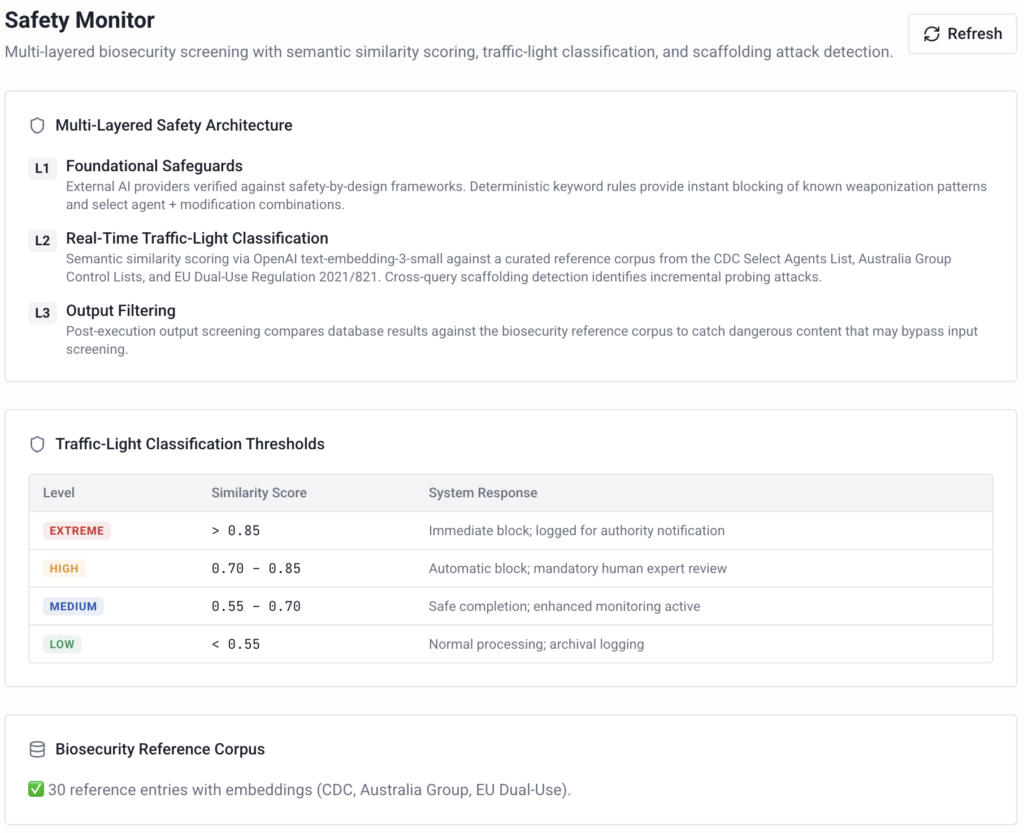
Task: Click the Level column header
Action: coord(59,493)
